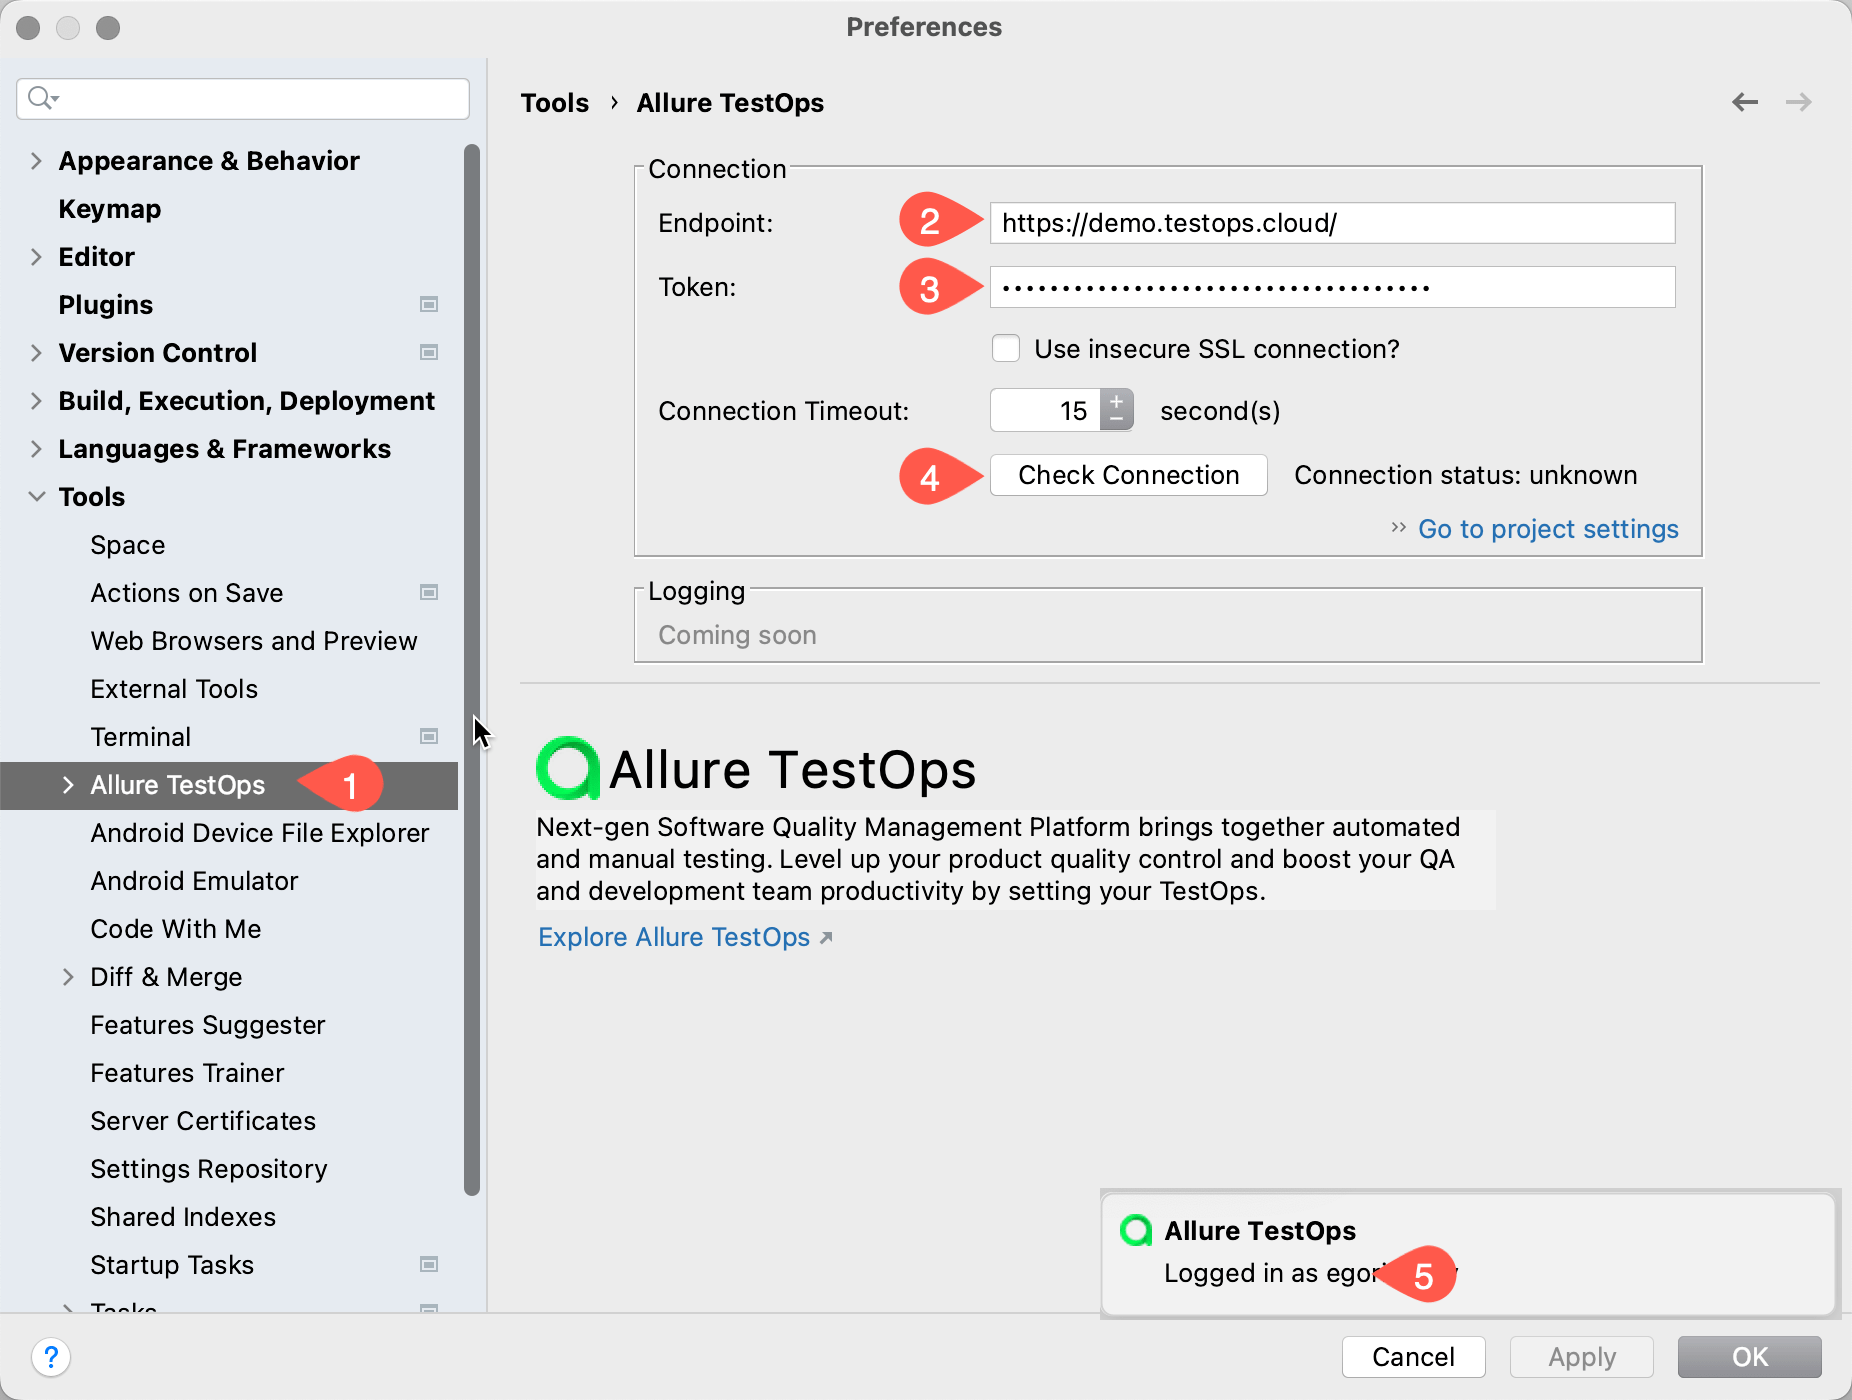Select Allure TestOps in settings tree
Viewport: 1852px width, 1400px height.
(x=178, y=785)
